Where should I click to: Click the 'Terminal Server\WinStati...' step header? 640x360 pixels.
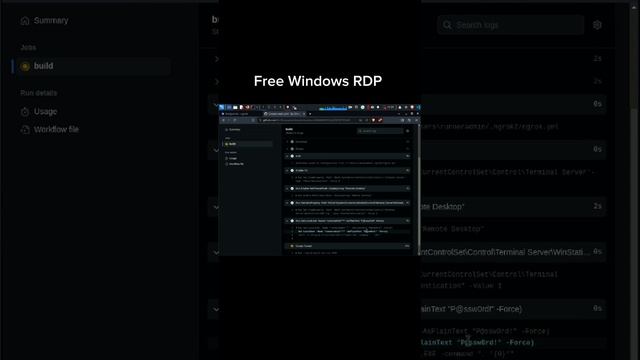click(514, 252)
